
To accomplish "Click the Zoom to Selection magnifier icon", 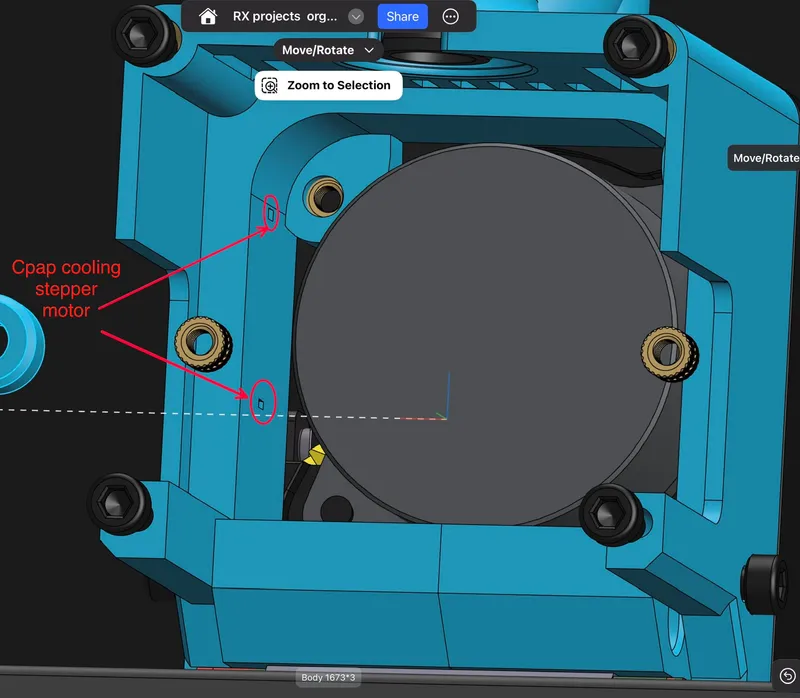I will [269, 85].
